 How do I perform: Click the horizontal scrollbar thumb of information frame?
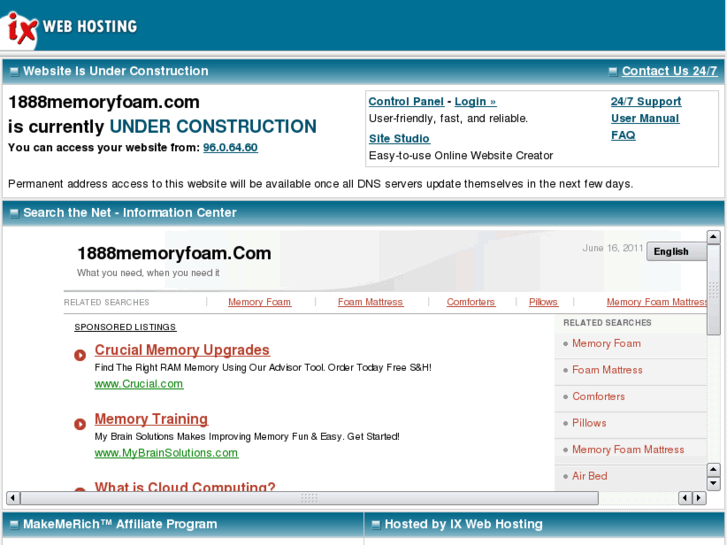point(309,498)
